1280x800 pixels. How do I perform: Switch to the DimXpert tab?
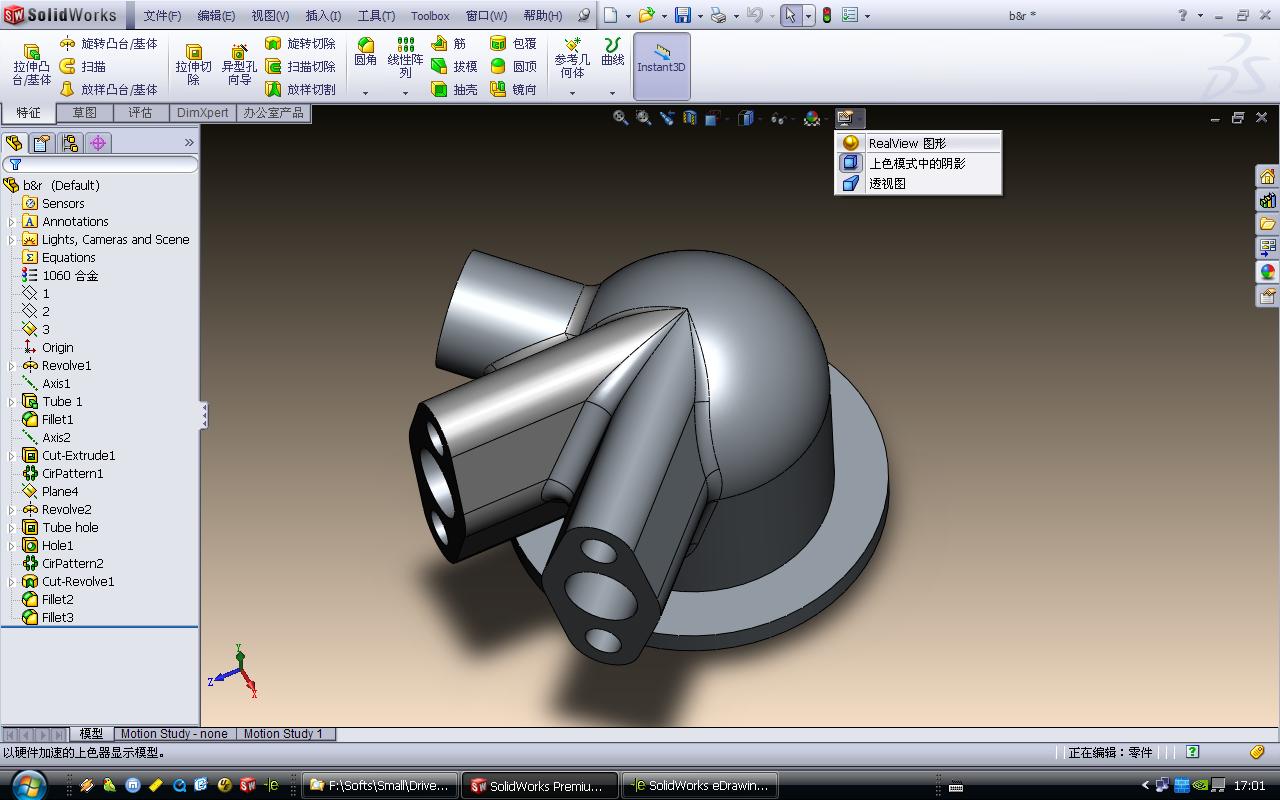coord(203,113)
